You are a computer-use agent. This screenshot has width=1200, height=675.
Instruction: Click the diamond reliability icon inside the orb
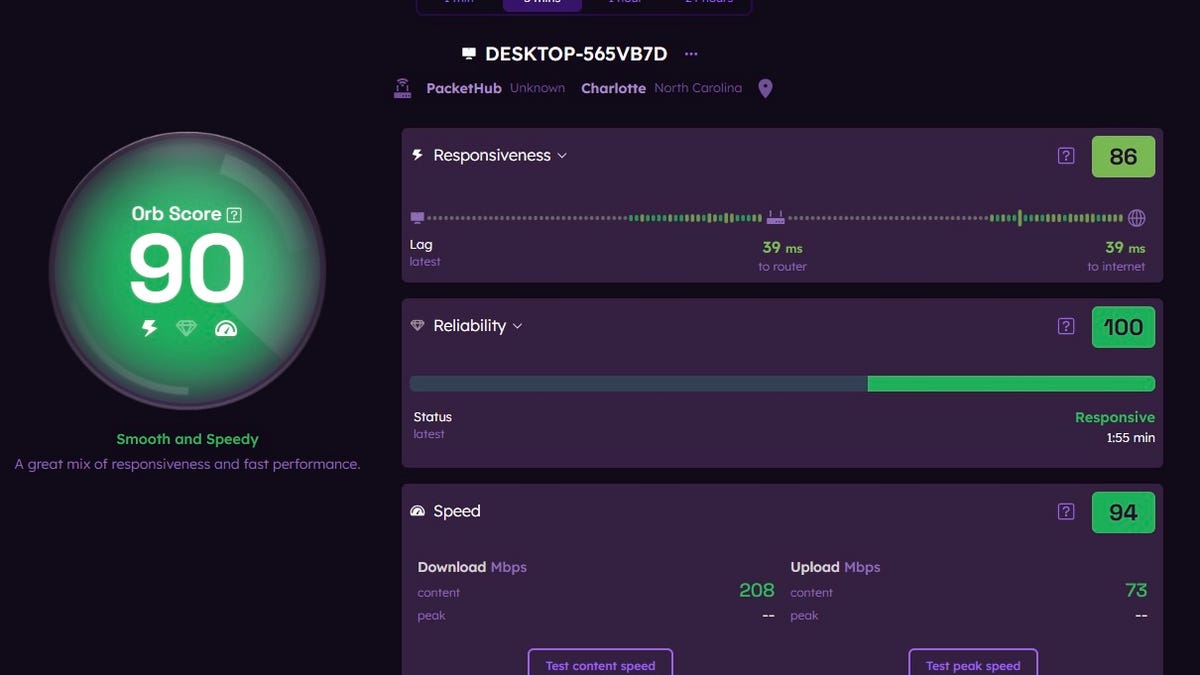tap(186, 327)
